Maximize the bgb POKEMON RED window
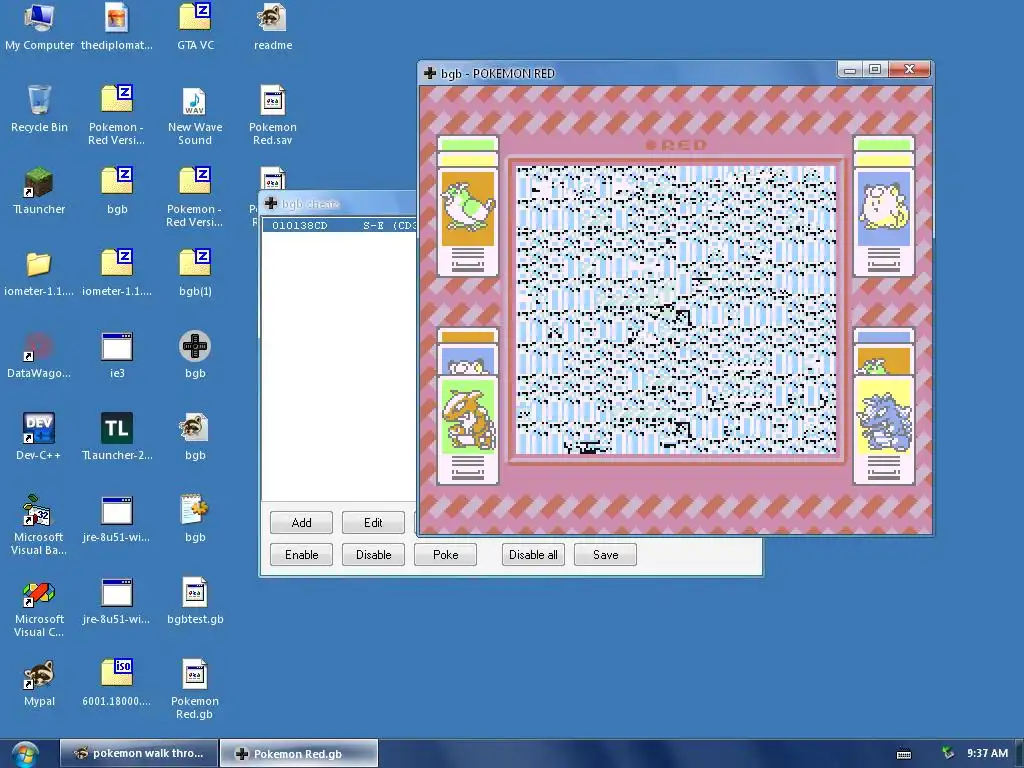The height and width of the screenshot is (768, 1024). coord(875,69)
